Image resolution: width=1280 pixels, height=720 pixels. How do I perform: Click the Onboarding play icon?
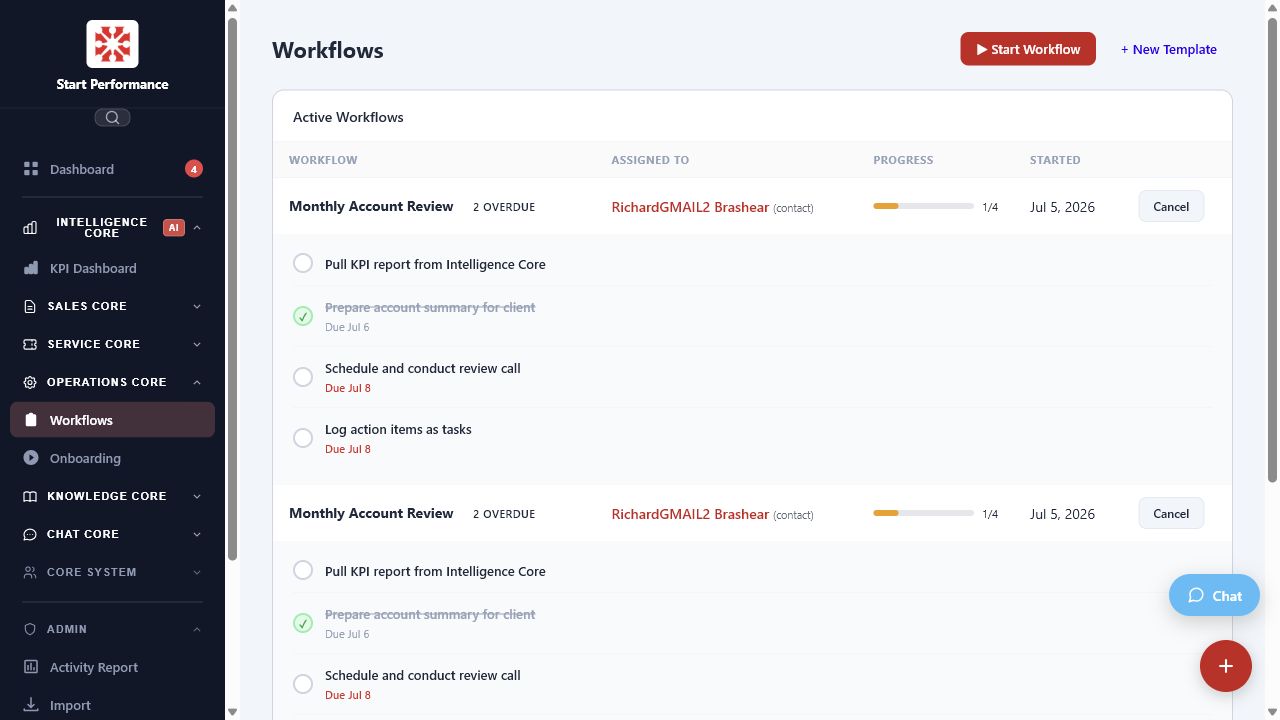(x=31, y=458)
